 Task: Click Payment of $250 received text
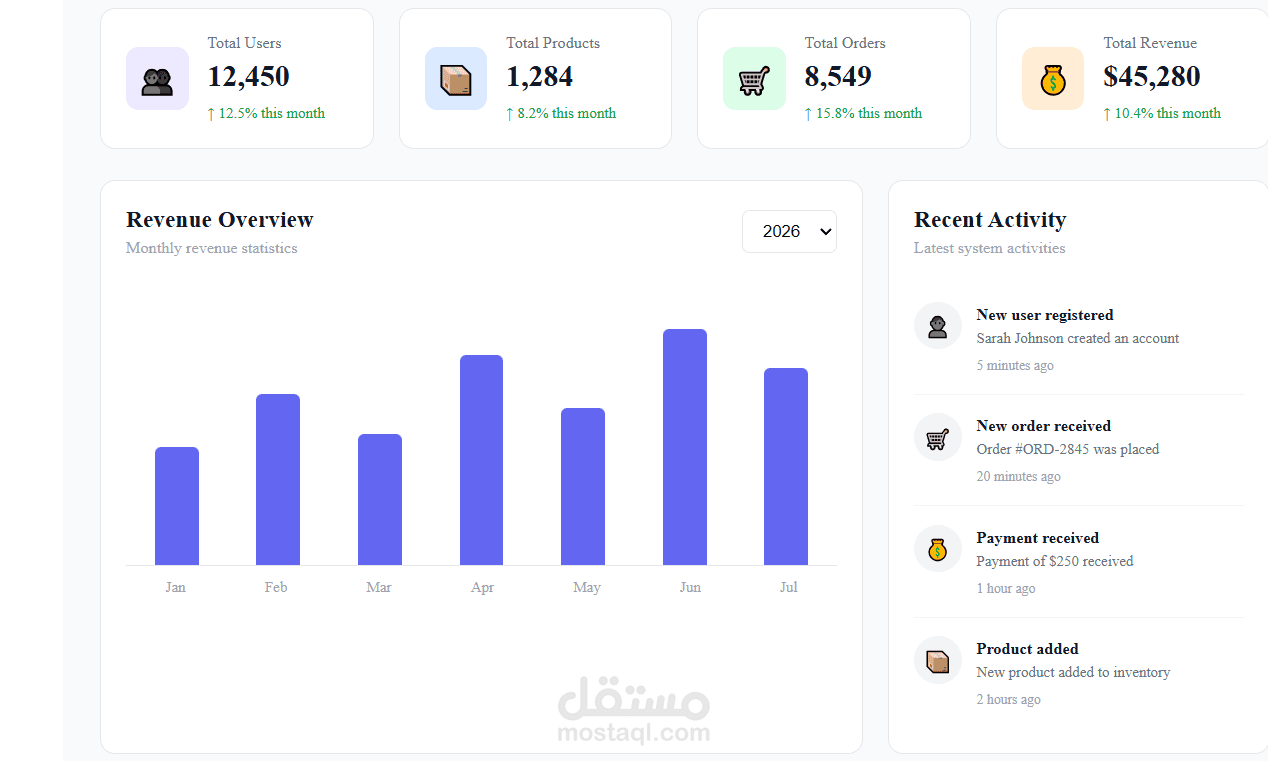point(1055,561)
